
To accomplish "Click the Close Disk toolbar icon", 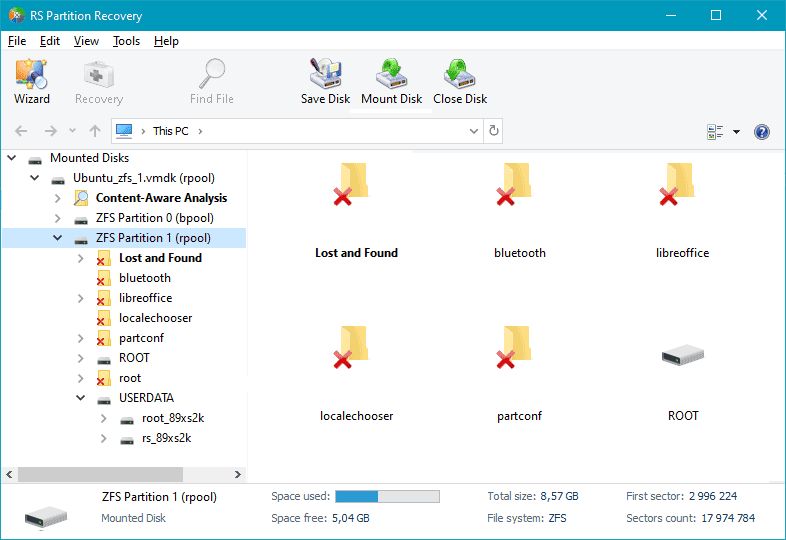I will 460,81.
